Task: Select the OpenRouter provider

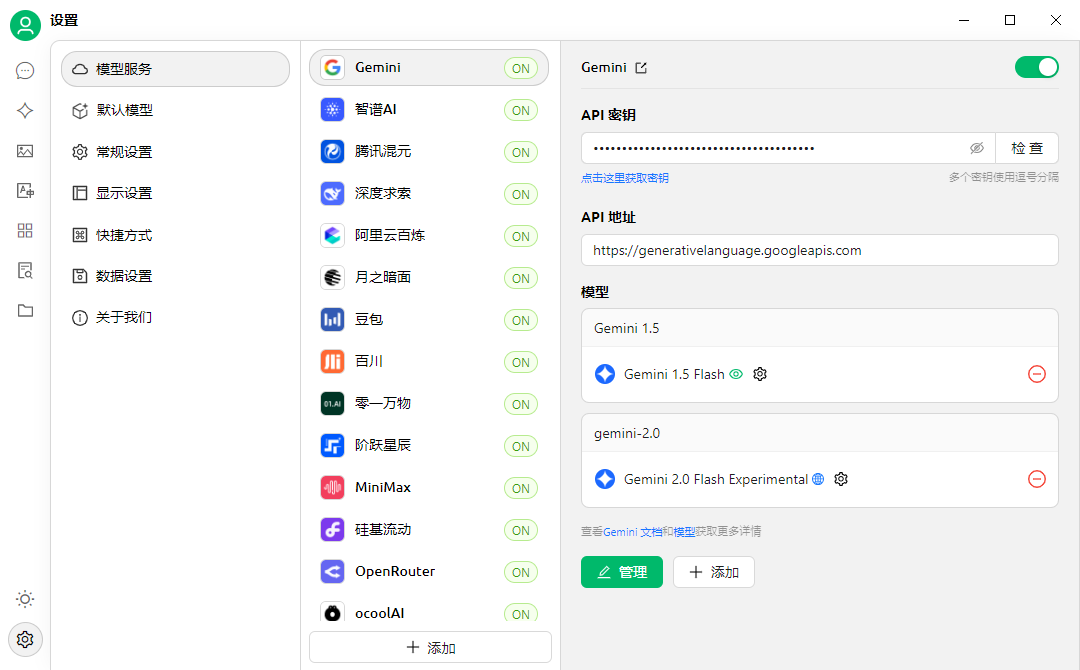Action: [428, 572]
